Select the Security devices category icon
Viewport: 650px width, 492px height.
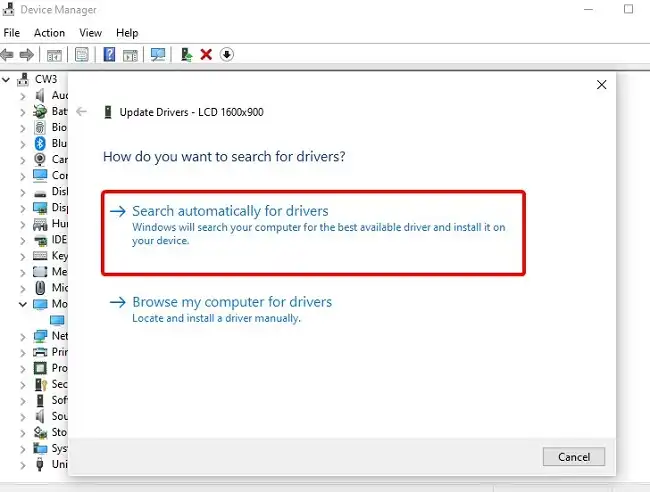[x=41, y=384]
